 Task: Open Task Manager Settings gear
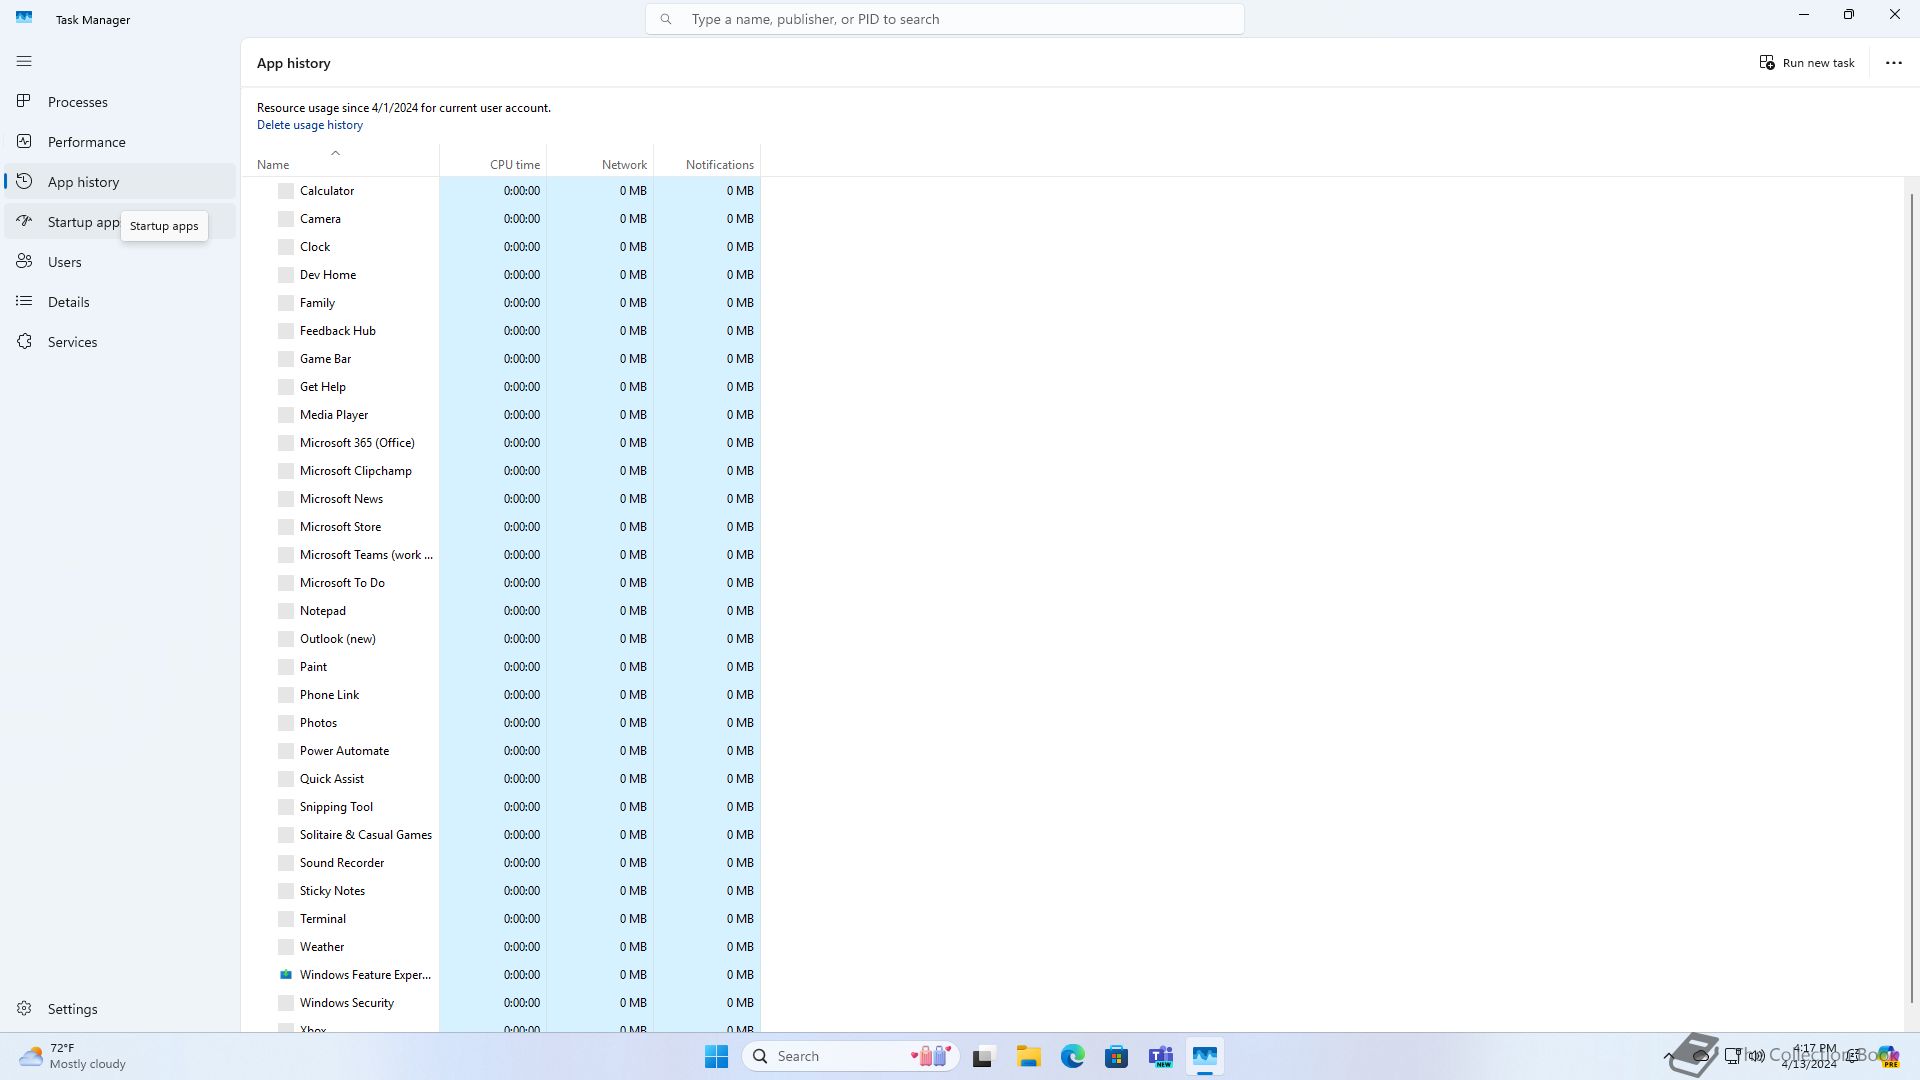pyautogui.click(x=24, y=1008)
